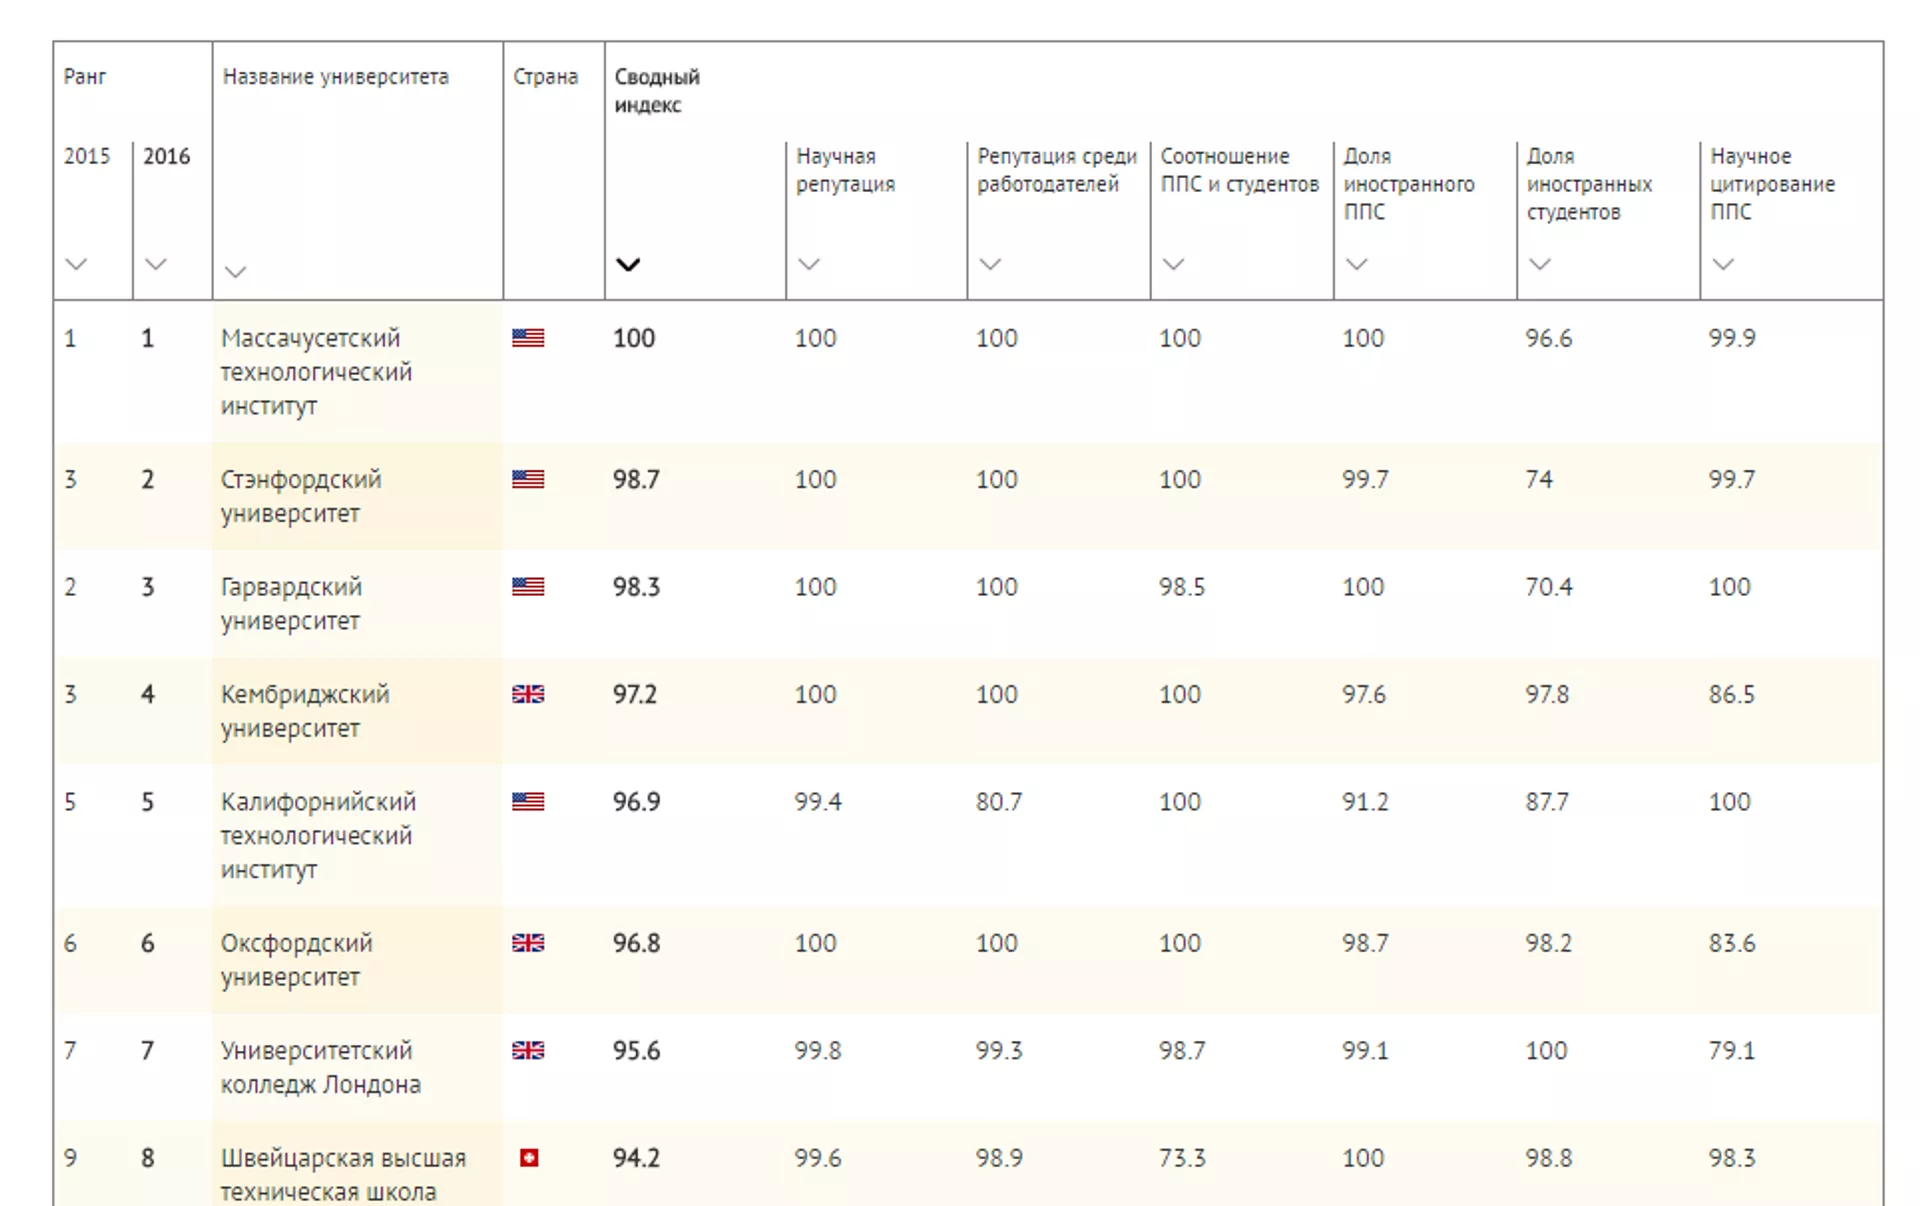
Task: Sort by Соотношение ППС и студентов chevron
Action: 1173,264
